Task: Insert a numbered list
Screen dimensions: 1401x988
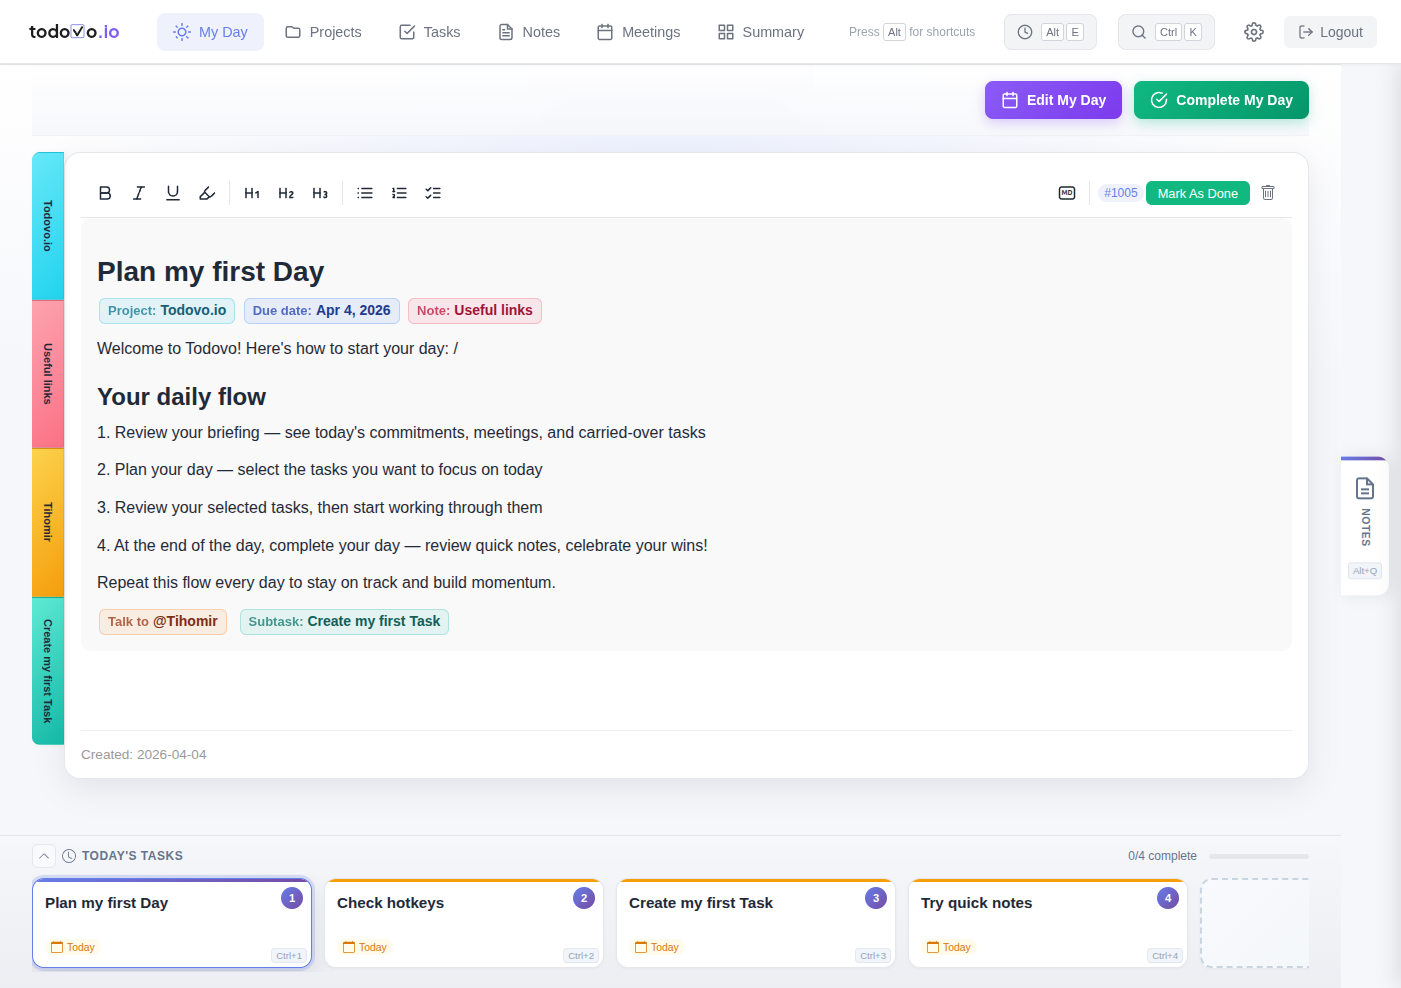Action: [x=399, y=193]
